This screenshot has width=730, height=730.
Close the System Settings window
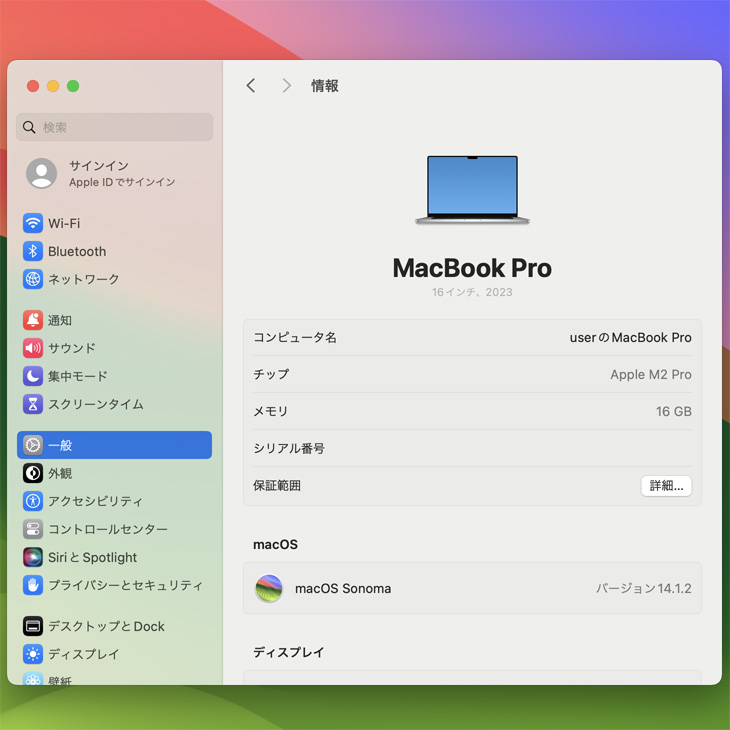[33, 86]
